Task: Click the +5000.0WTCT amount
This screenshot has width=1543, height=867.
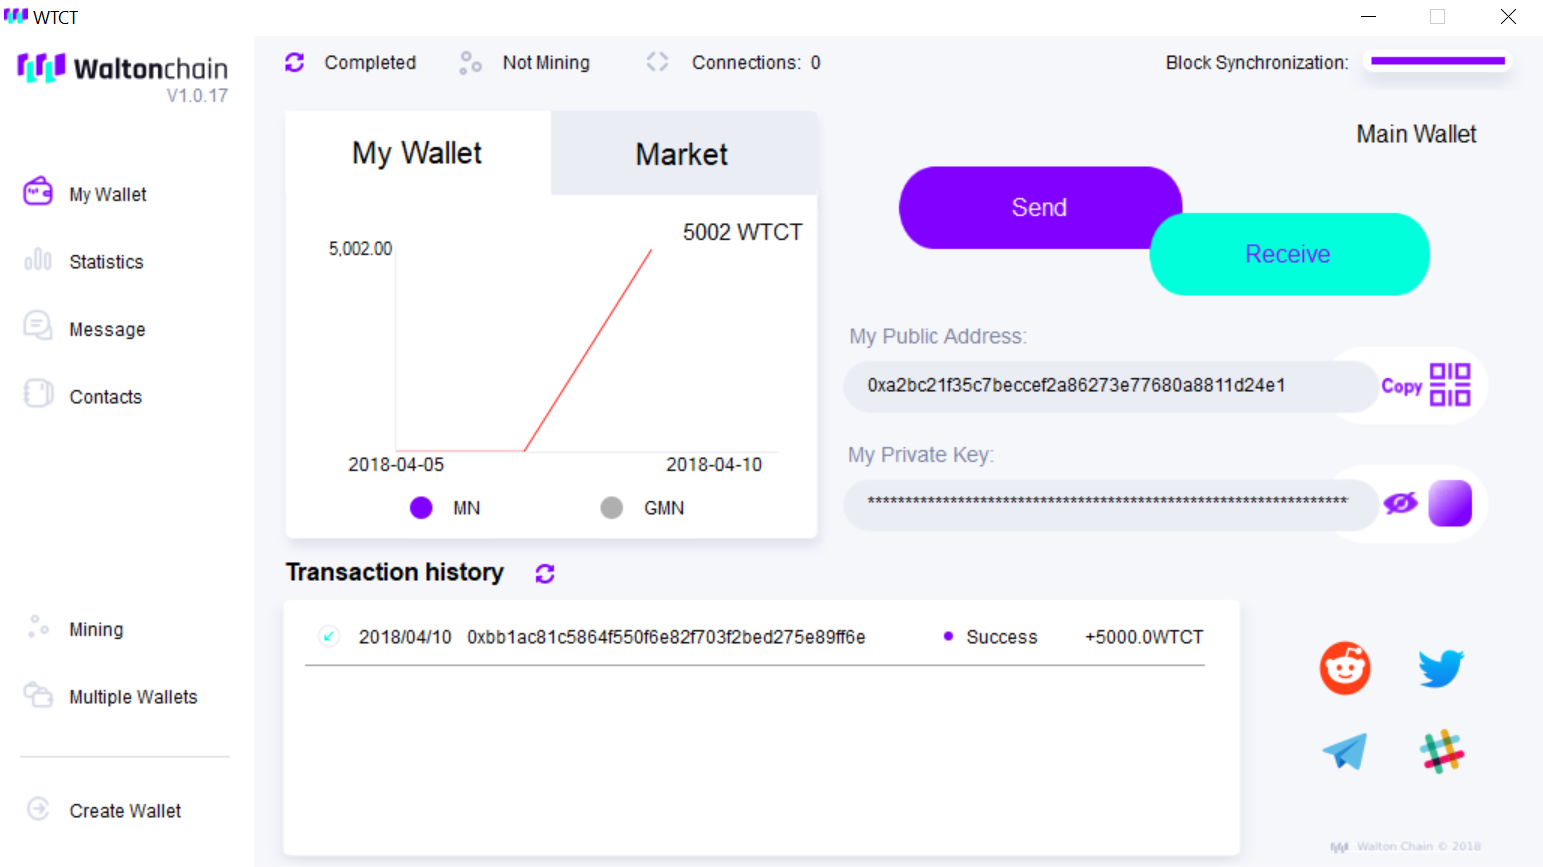Action: click(x=1144, y=637)
